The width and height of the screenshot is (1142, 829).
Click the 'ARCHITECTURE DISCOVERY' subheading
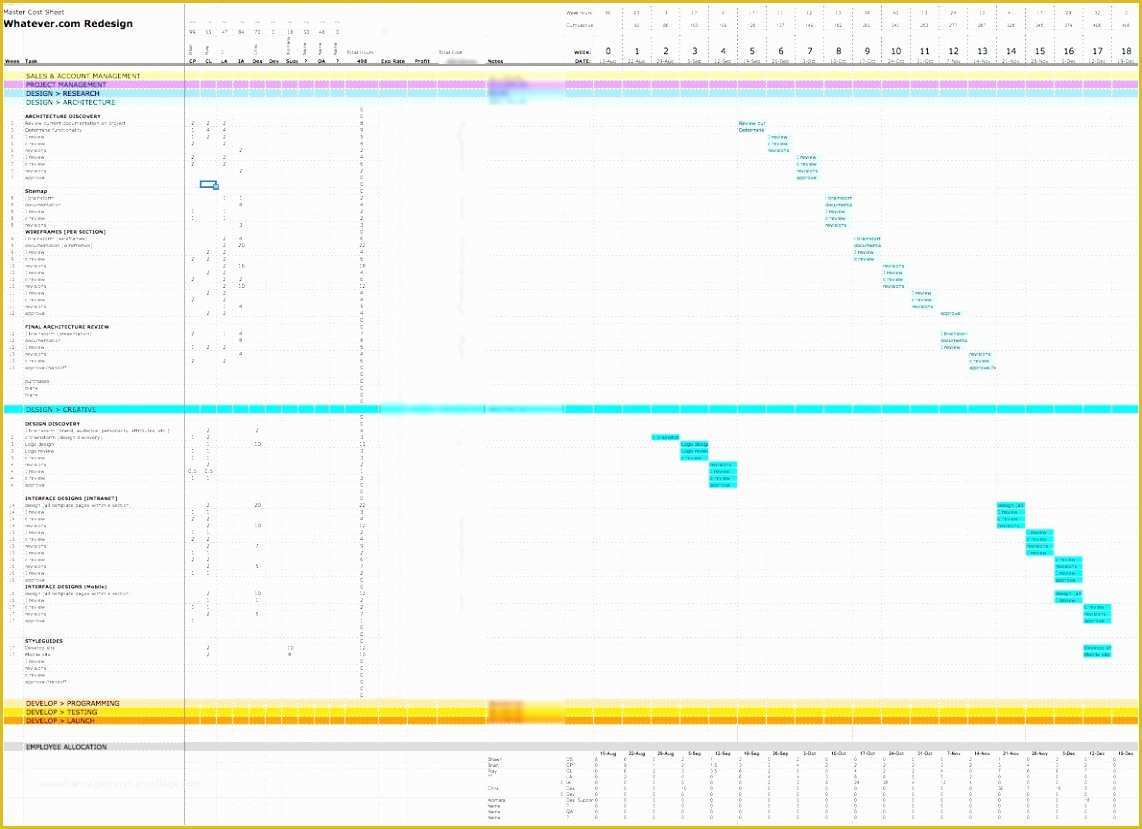point(63,117)
